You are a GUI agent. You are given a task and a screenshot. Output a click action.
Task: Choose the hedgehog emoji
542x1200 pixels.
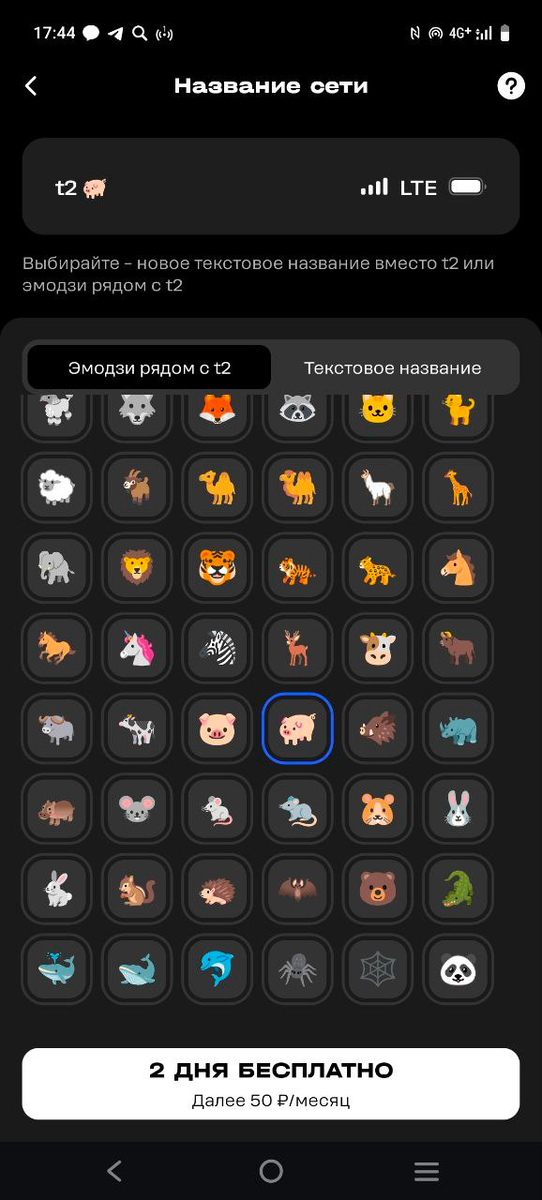[217, 888]
